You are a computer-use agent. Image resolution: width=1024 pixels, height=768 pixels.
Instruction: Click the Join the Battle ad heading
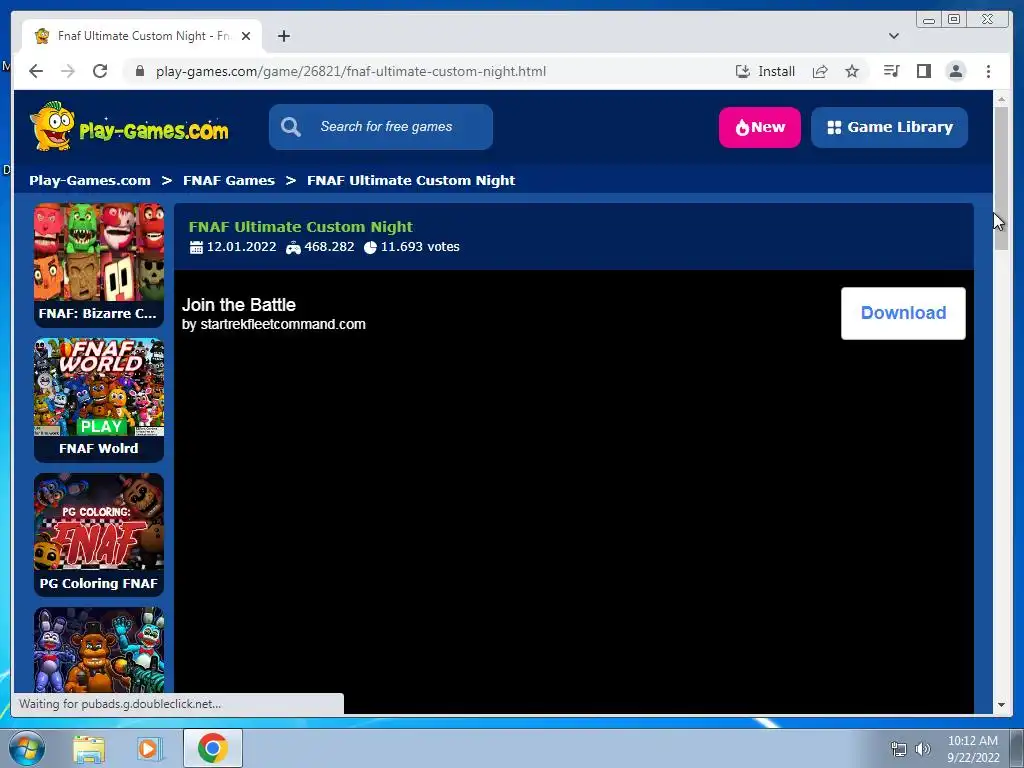[x=238, y=305]
